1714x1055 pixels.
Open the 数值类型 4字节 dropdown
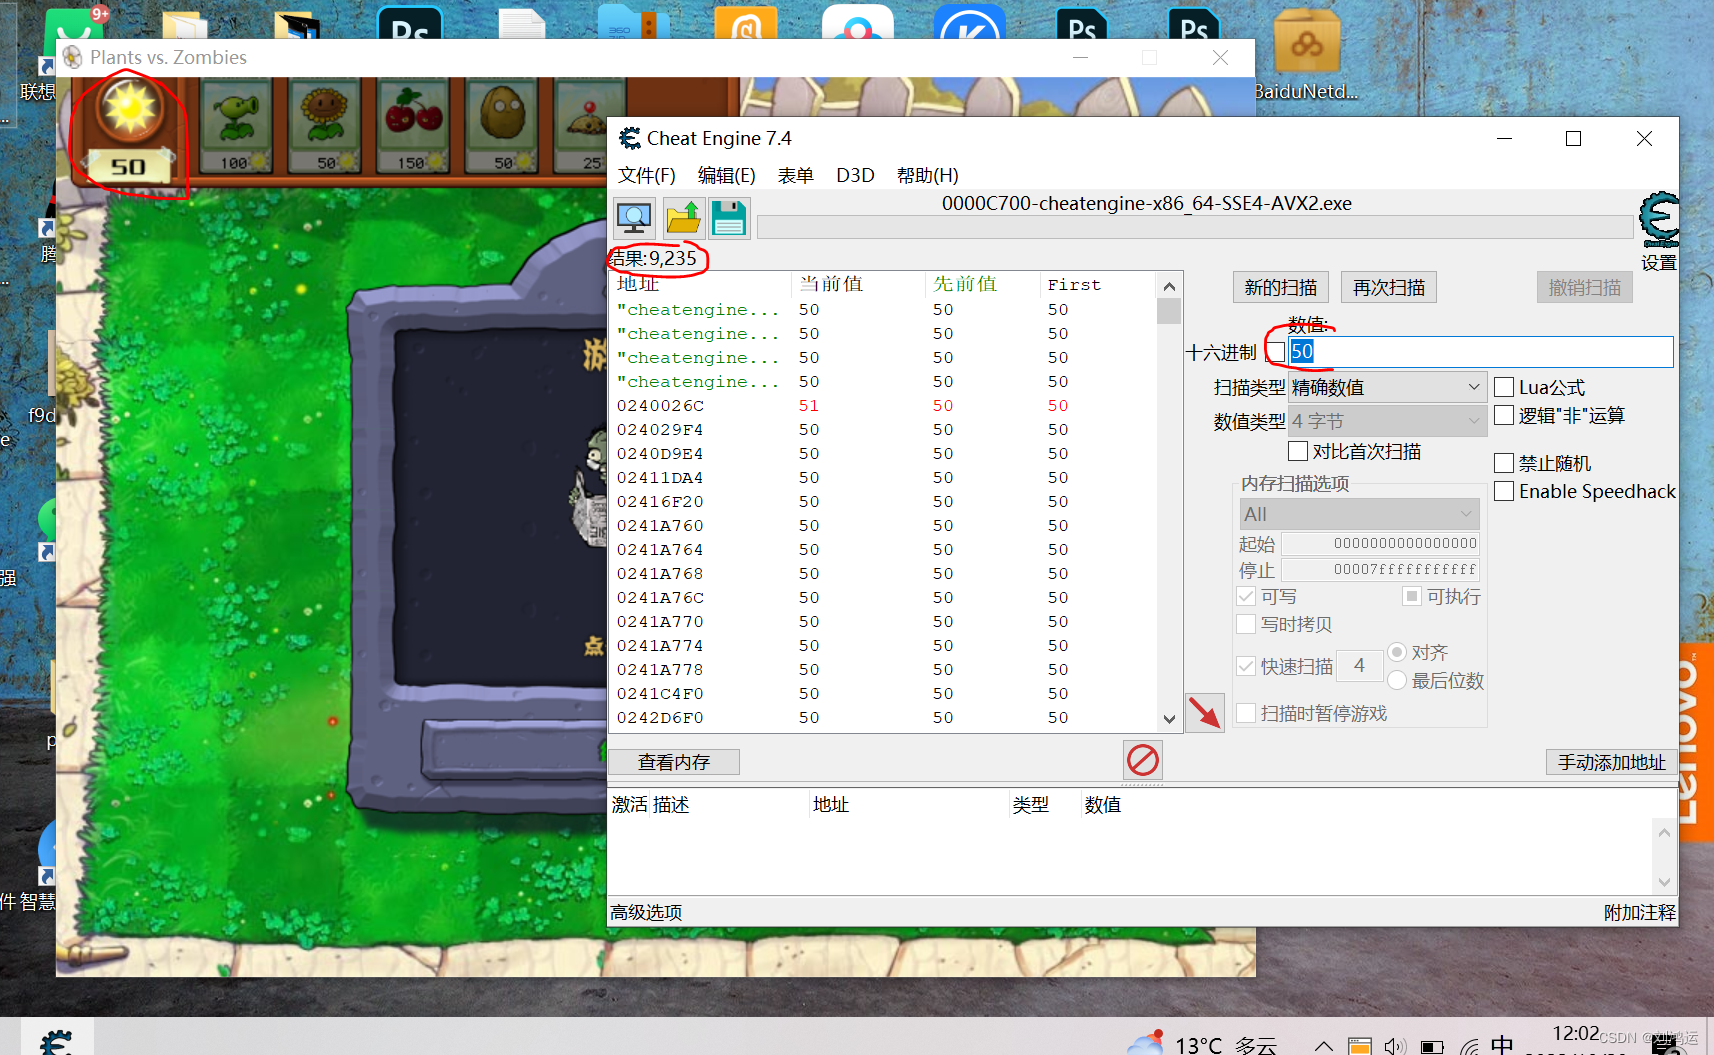tap(1386, 421)
